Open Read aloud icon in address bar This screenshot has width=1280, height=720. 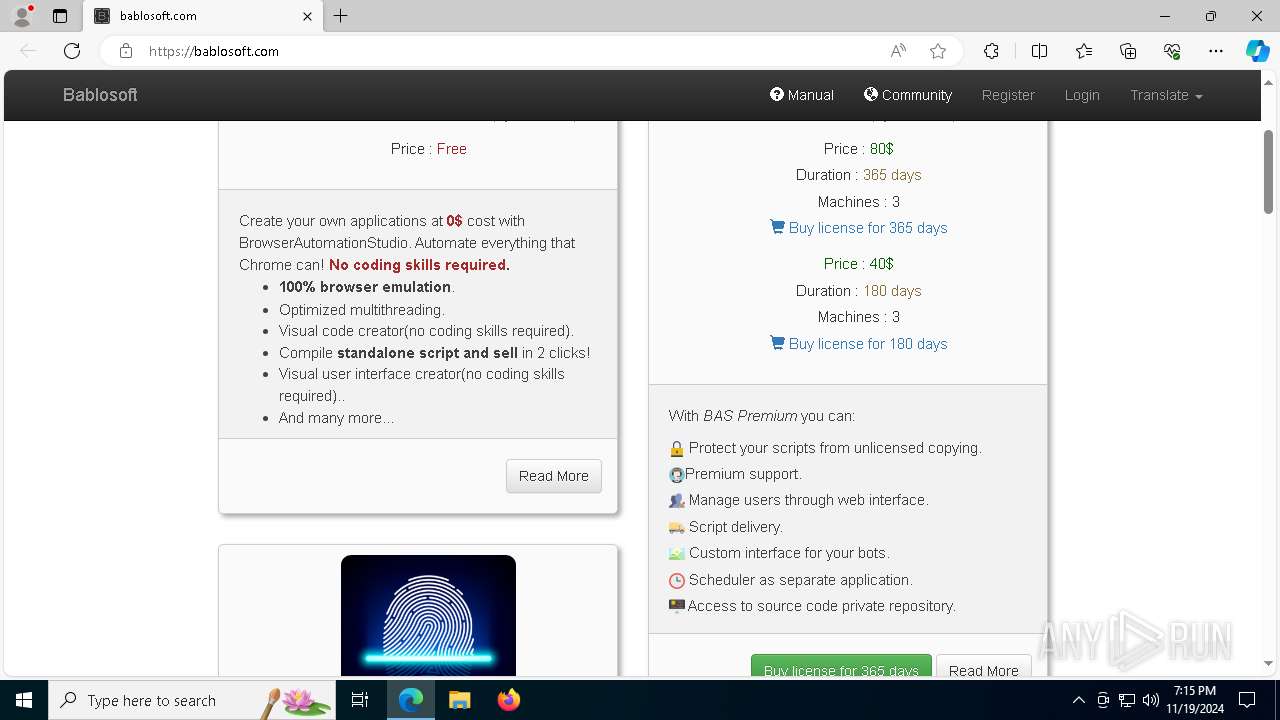click(x=898, y=51)
